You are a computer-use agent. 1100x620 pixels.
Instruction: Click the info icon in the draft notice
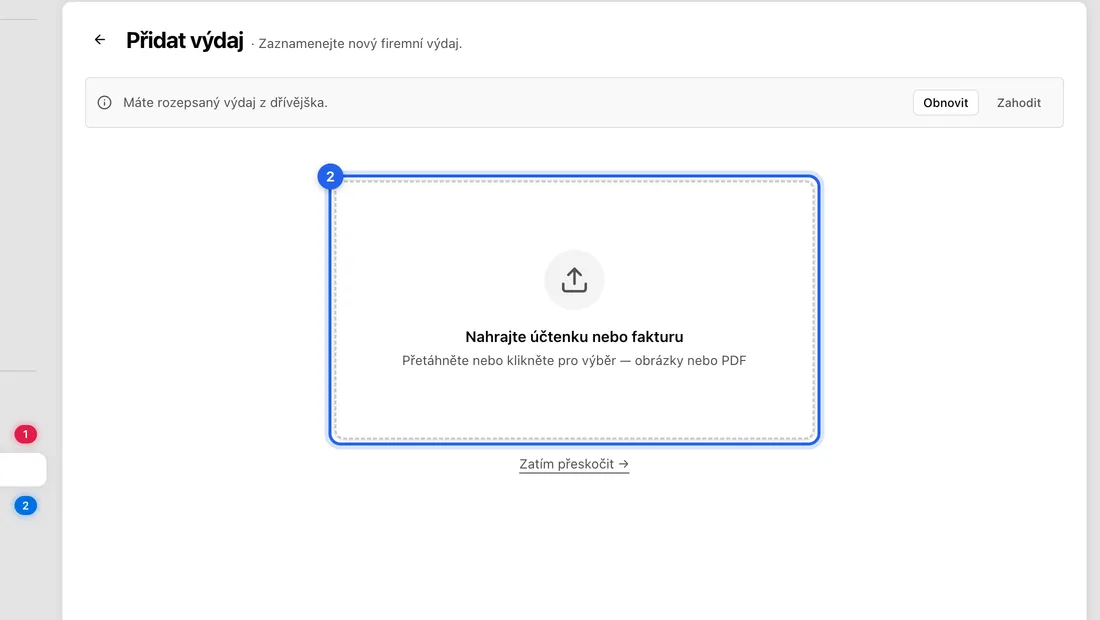(105, 102)
